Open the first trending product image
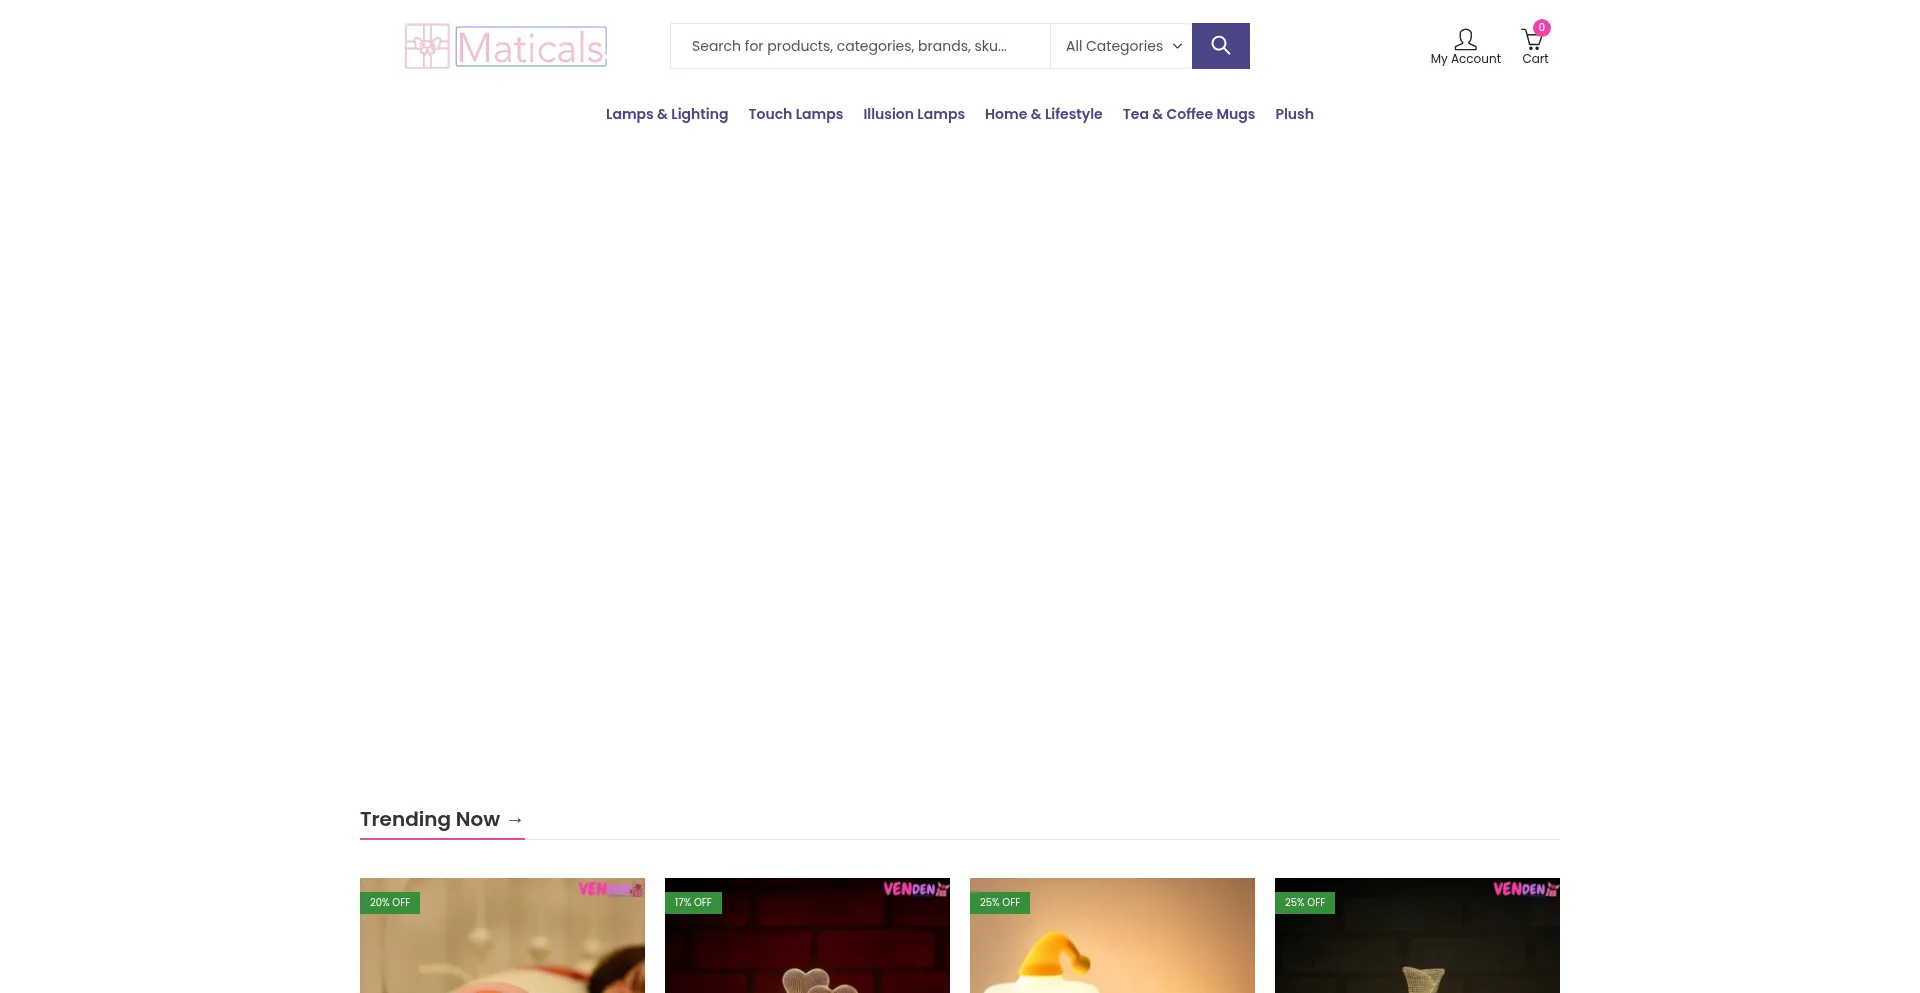This screenshot has height=993, width=1920. click(502, 950)
